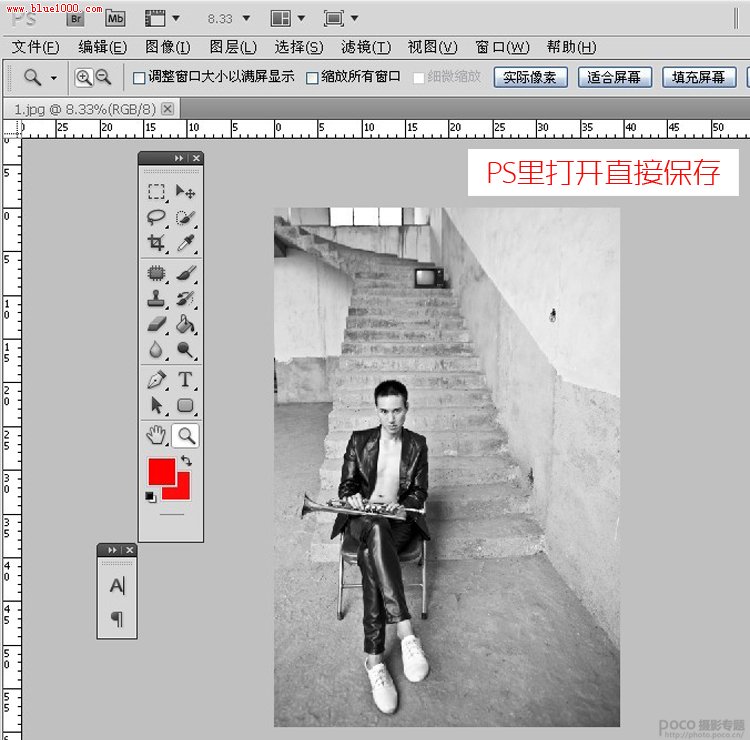Select the Brush tool
Screen dimensions: 750x740
pos(186,273)
